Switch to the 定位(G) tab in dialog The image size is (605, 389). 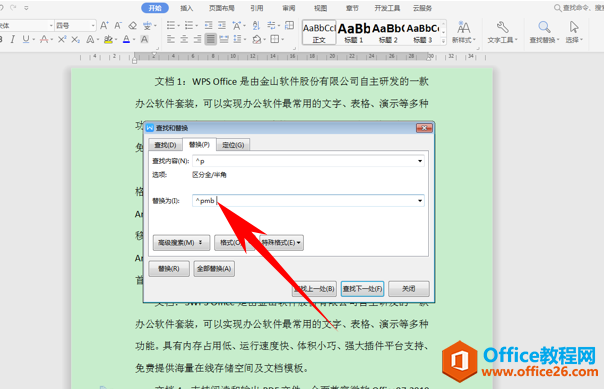tap(233, 145)
